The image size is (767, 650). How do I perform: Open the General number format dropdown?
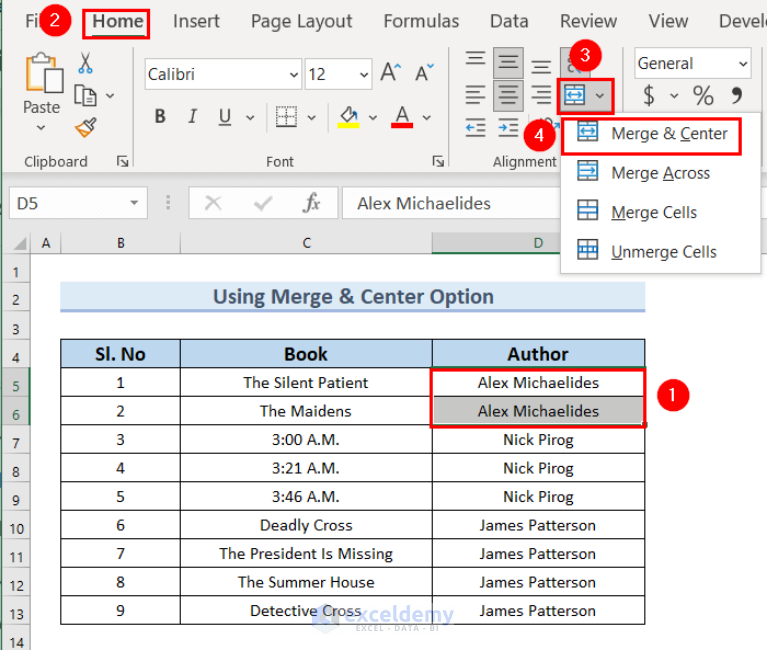coord(743,64)
